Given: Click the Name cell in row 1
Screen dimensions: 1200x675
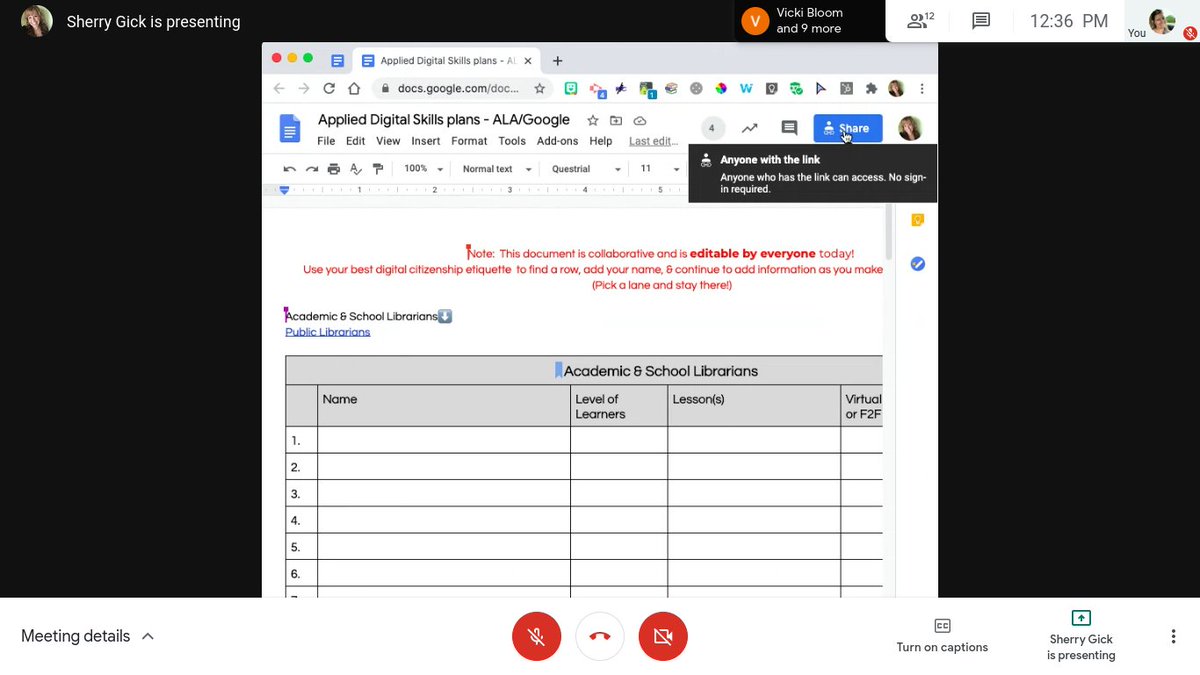Looking at the screenshot, I should [x=444, y=440].
